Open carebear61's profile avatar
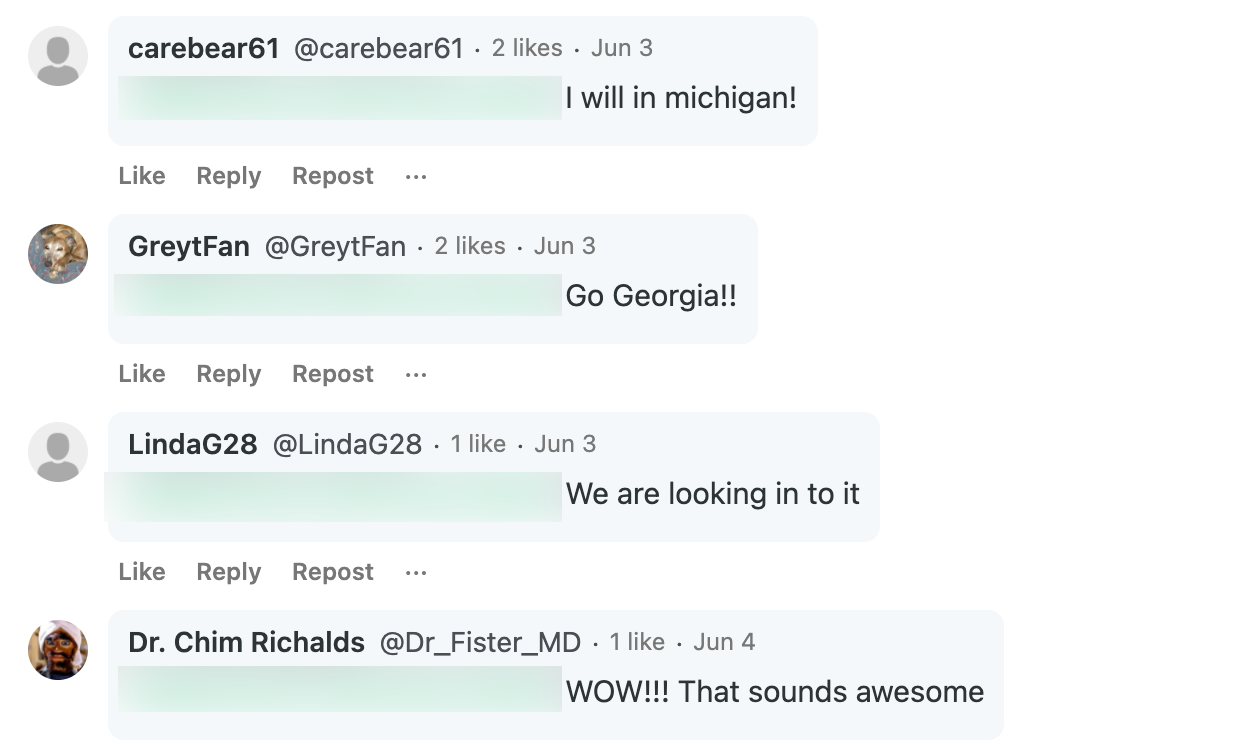Screen dimensions: 1244x756 [x=58, y=56]
